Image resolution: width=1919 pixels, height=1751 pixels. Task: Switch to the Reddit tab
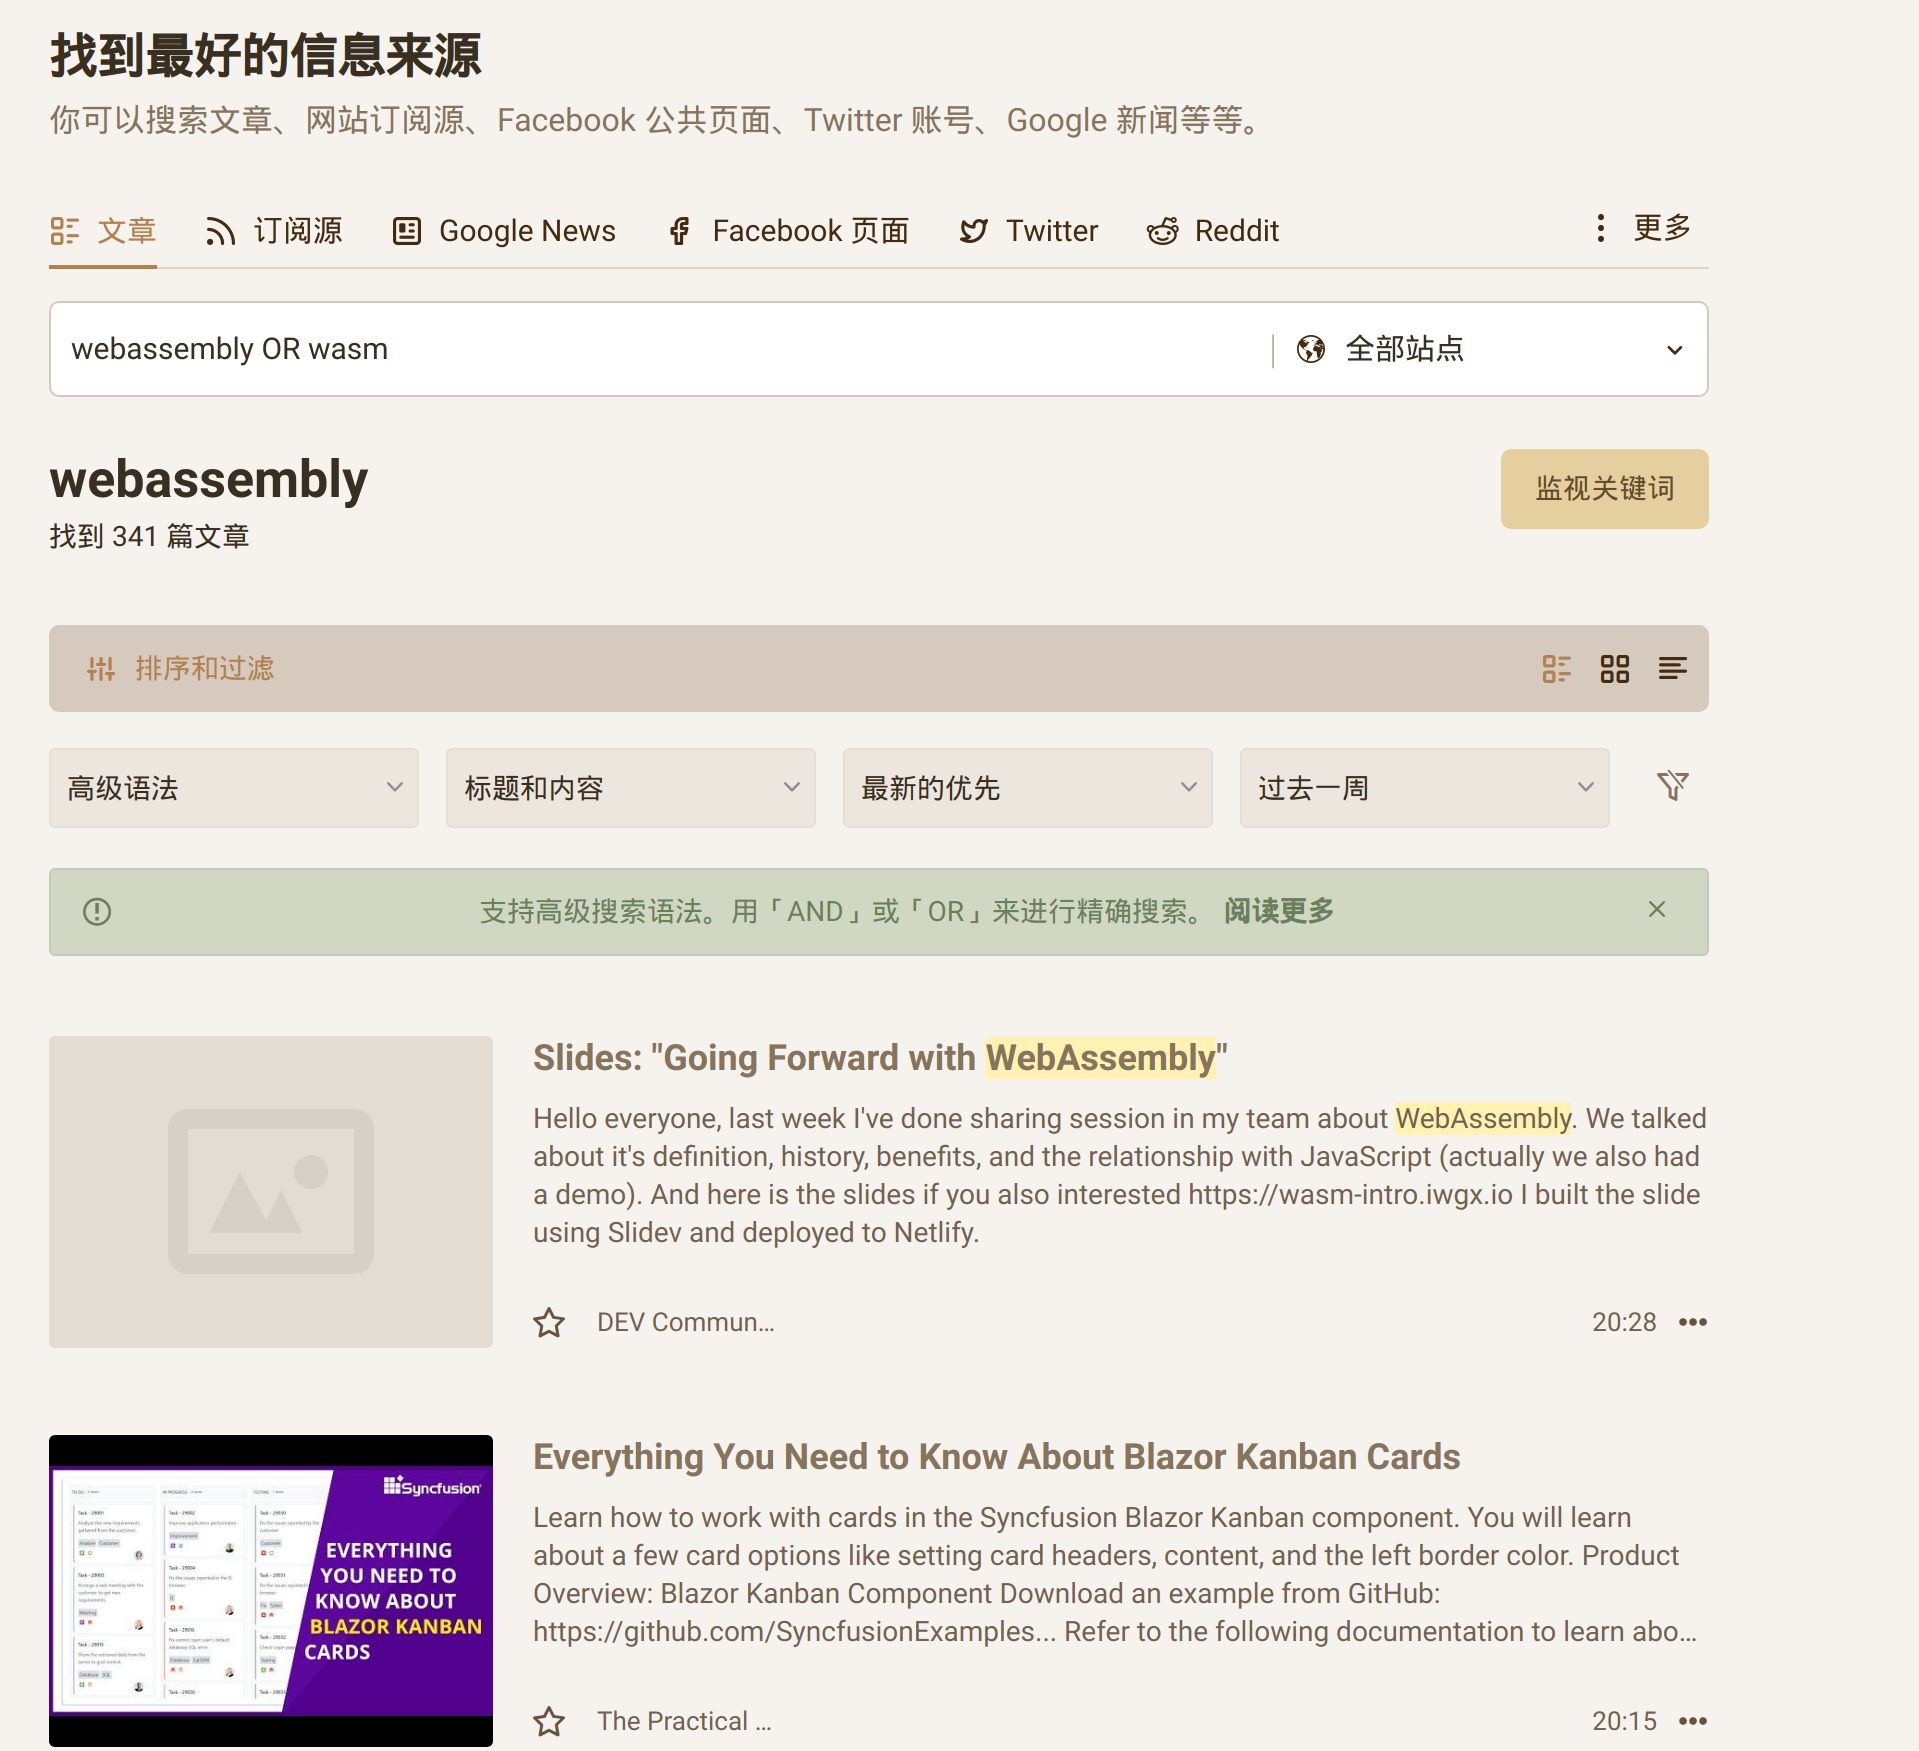(x=1213, y=231)
